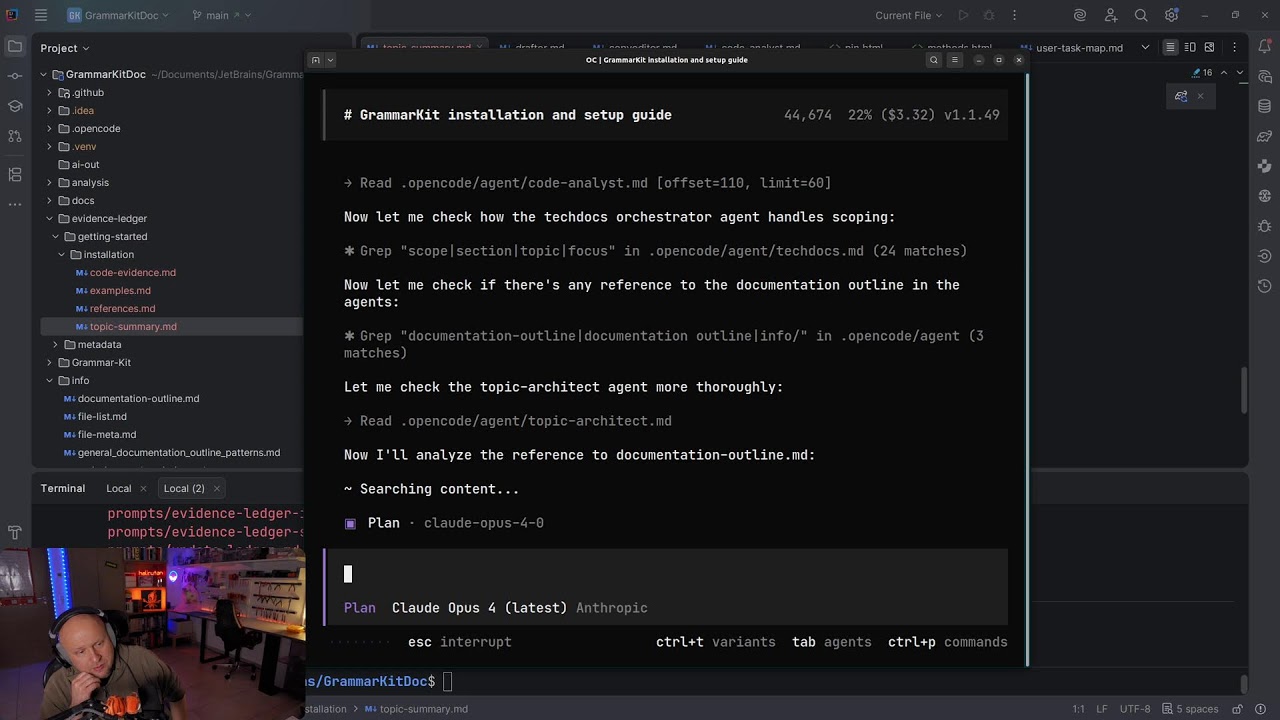Image resolution: width=1280 pixels, height=720 pixels.
Task: Open the Structure tool window icon
Action: click(15, 175)
